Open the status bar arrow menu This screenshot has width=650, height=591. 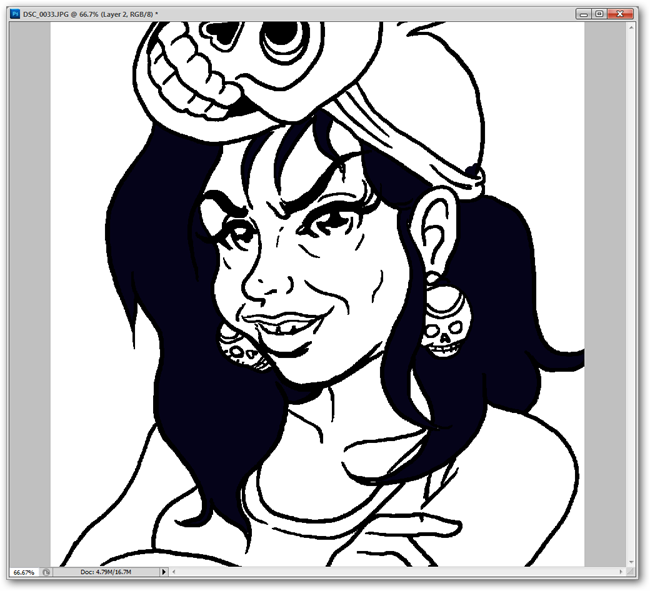164,572
